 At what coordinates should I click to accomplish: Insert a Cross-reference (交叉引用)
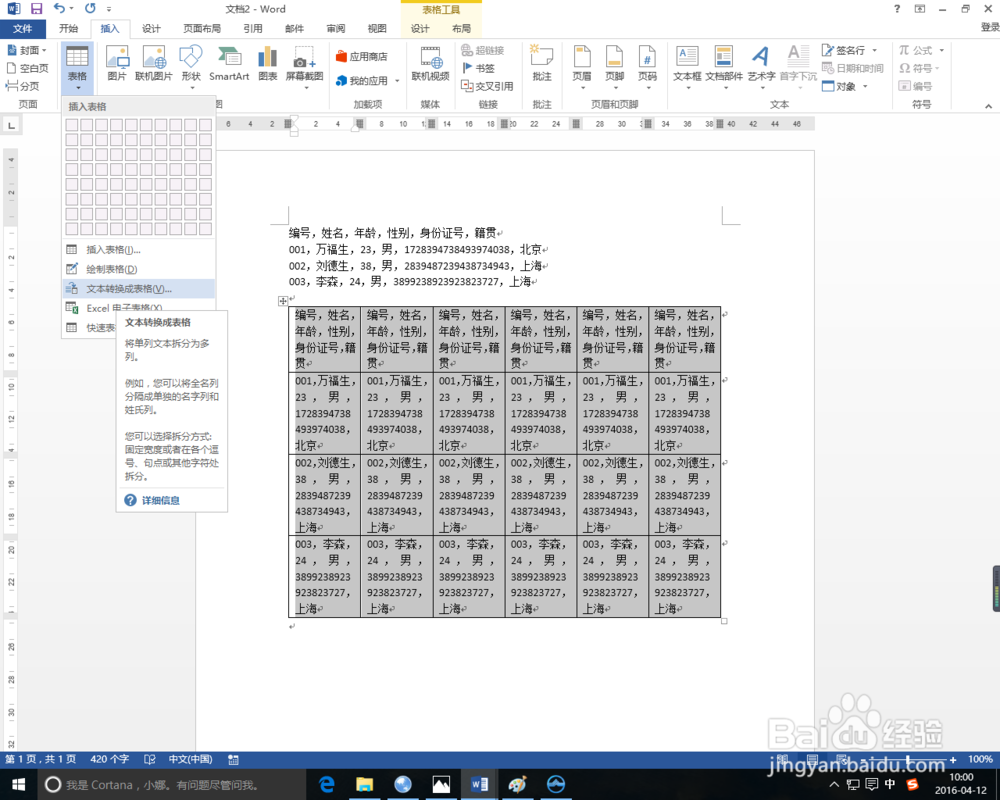(487, 86)
